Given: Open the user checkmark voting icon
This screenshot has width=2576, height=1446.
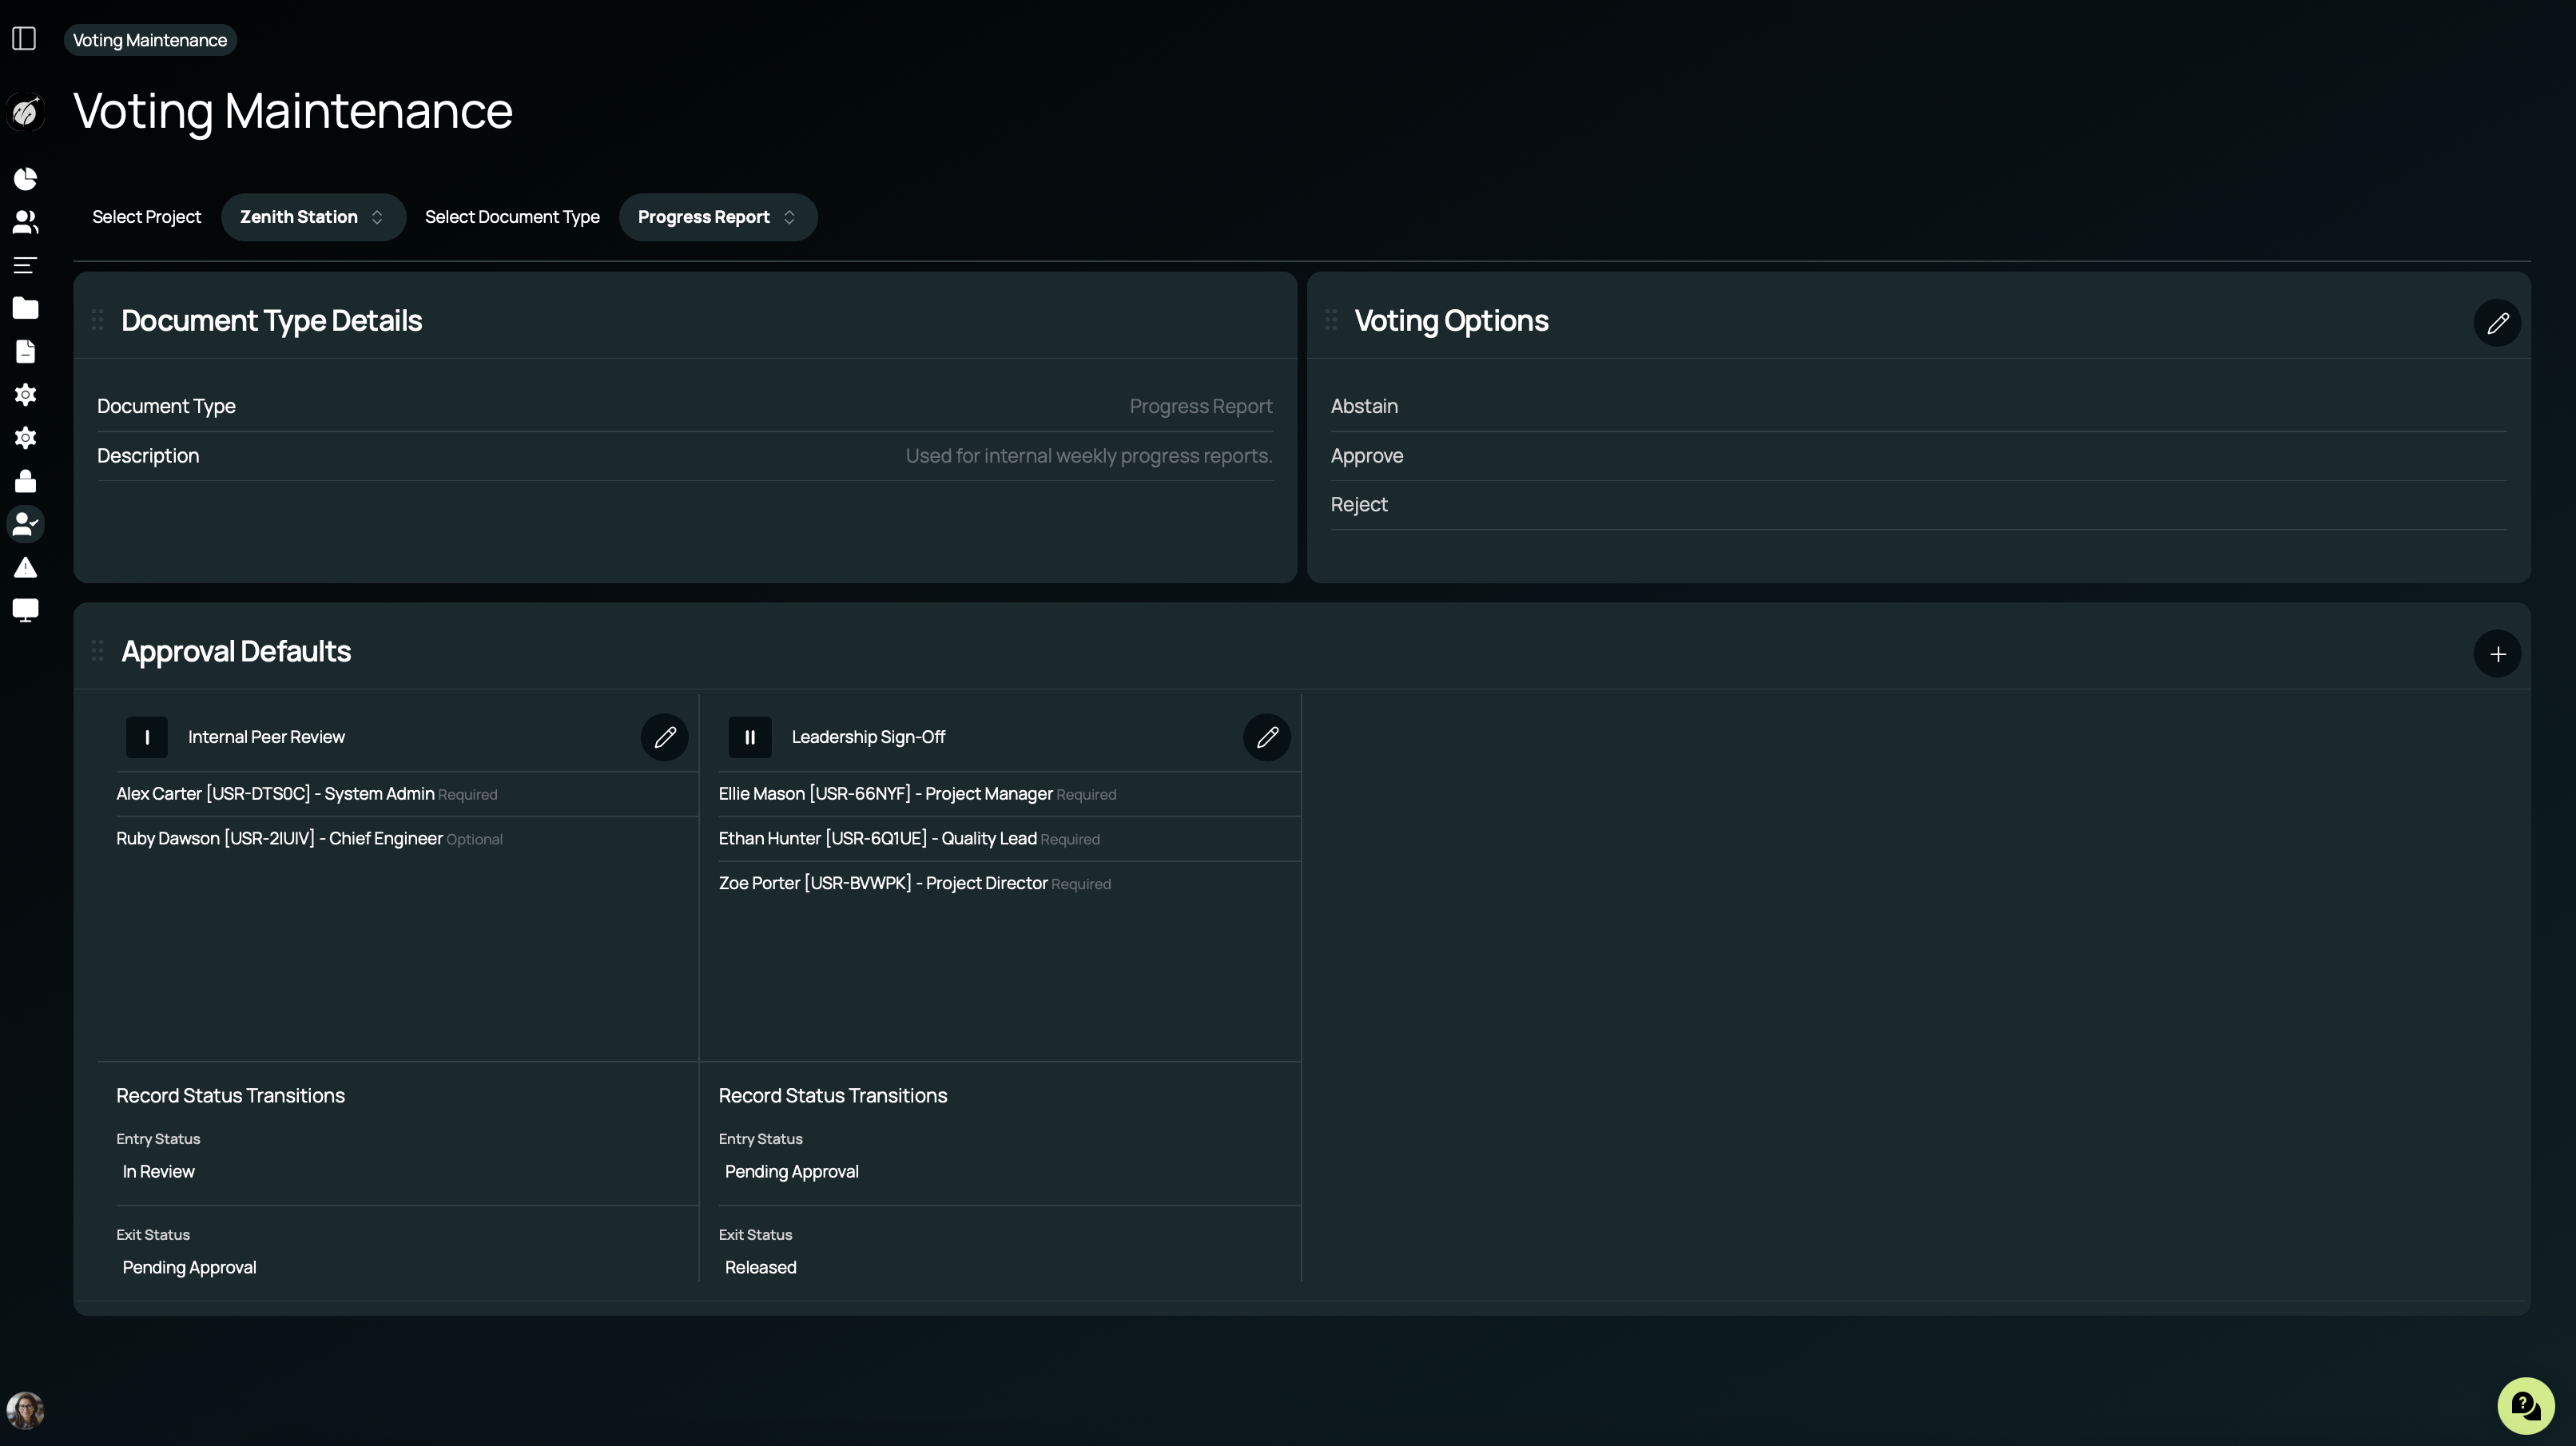Looking at the screenshot, I should (25, 524).
